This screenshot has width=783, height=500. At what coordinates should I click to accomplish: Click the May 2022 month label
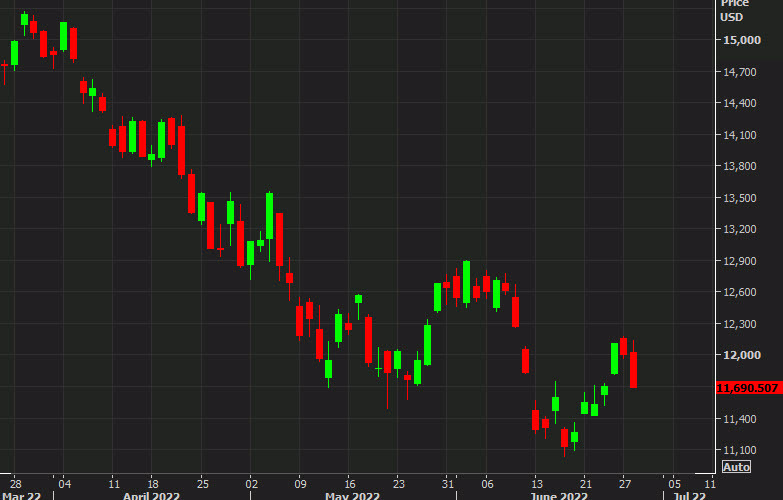point(353,496)
